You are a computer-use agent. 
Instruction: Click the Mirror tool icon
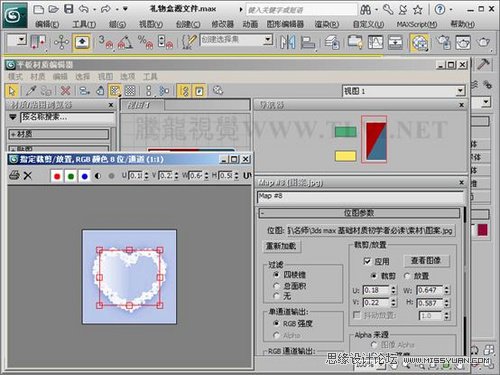coord(287,42)
